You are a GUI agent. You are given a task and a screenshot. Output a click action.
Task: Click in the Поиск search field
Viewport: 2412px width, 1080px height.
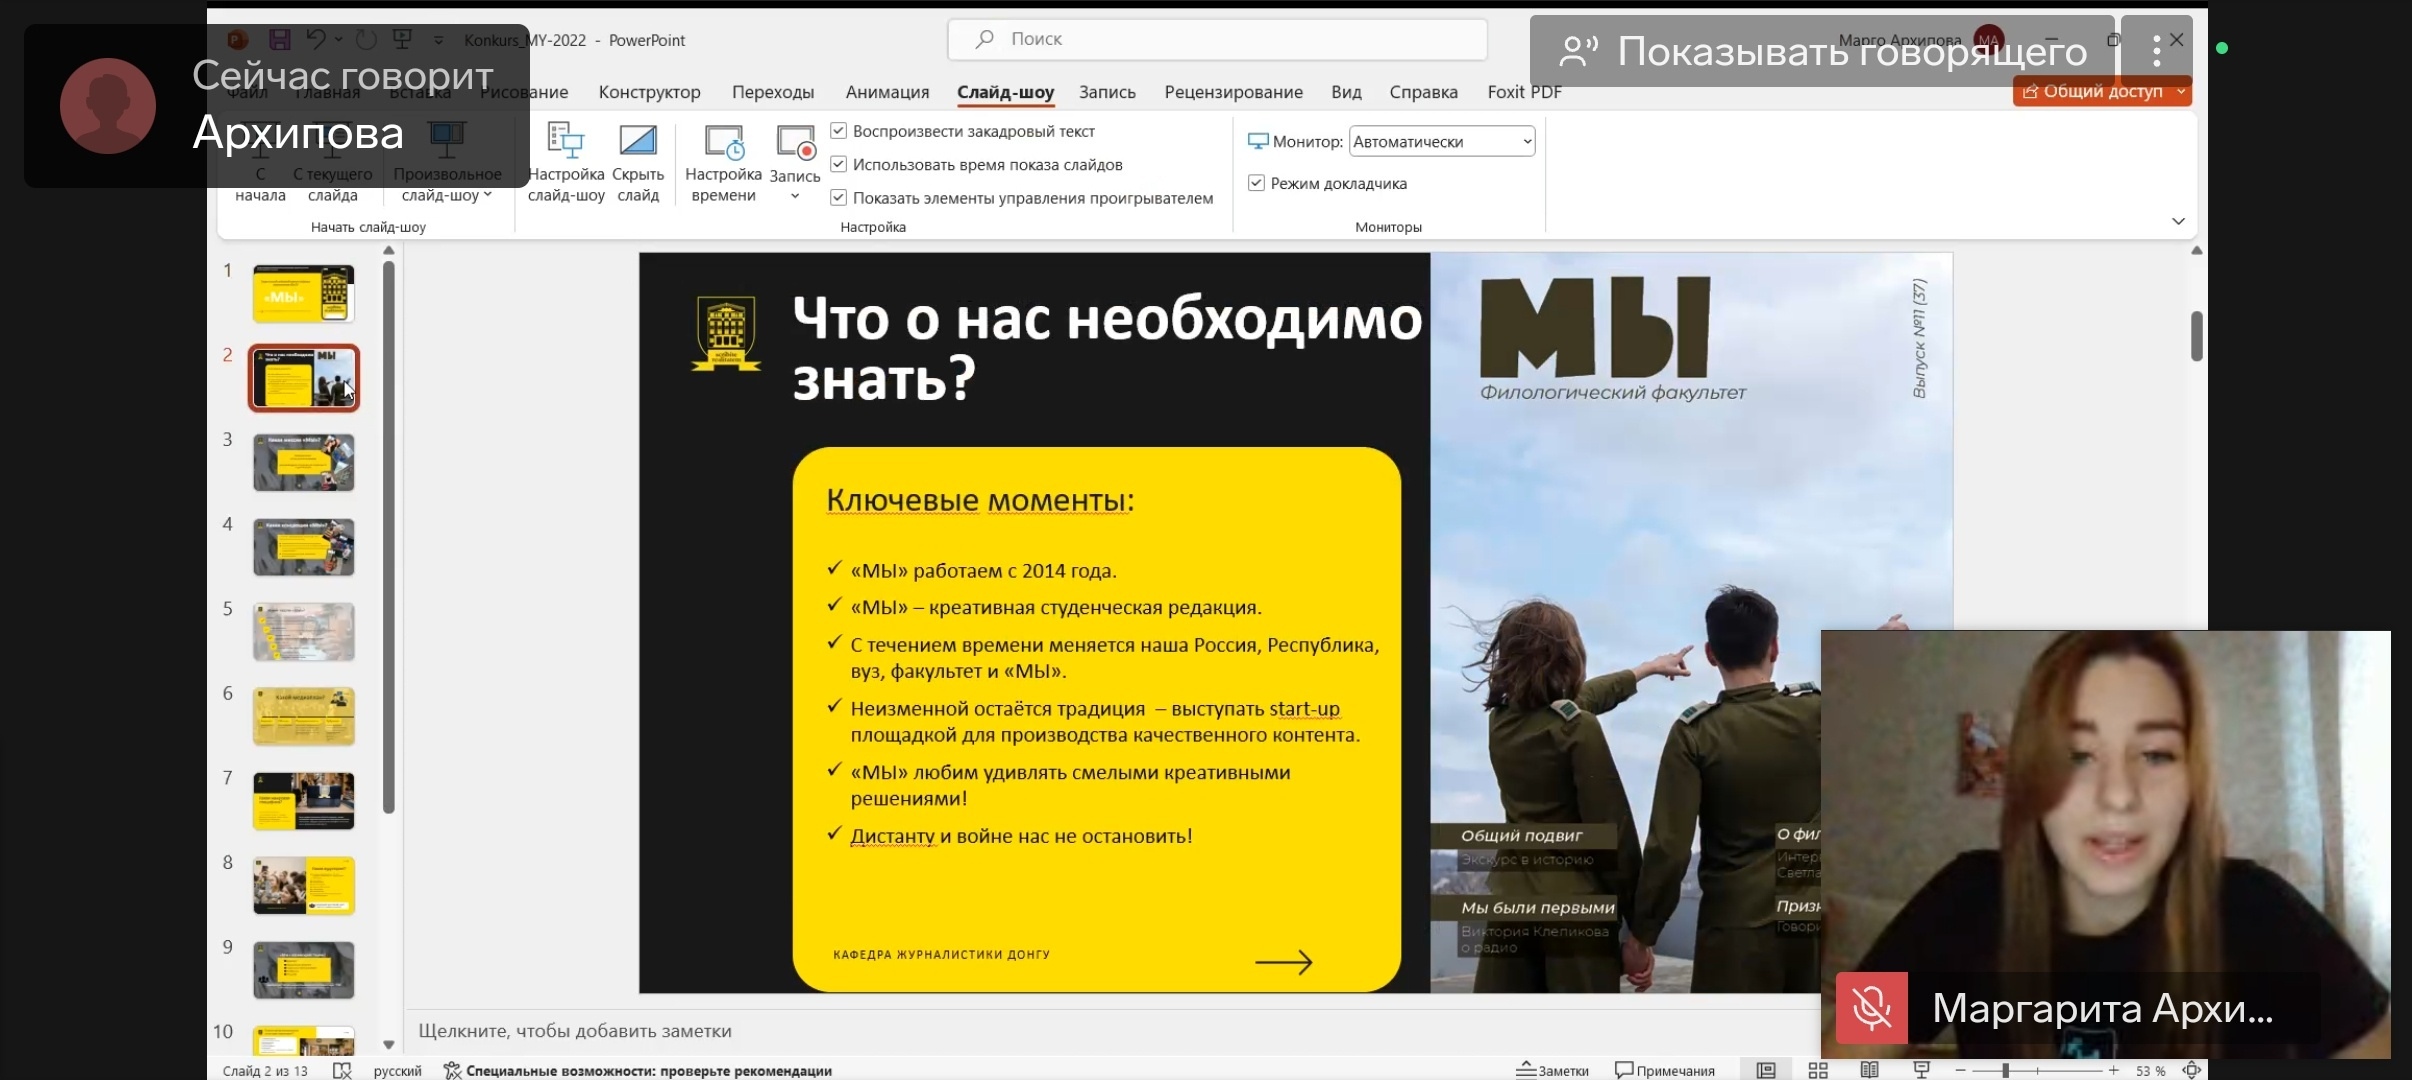pyautogui.click(x=1217, y=39)
